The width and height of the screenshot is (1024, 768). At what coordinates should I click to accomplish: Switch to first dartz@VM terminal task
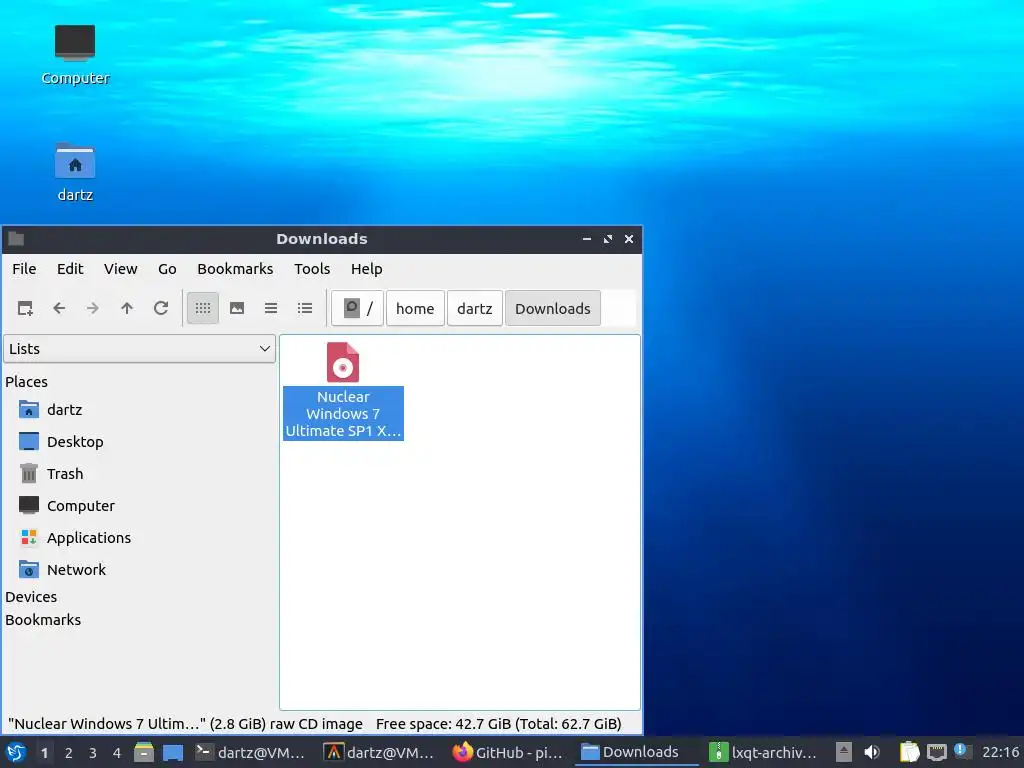click(x=251, y=752)
